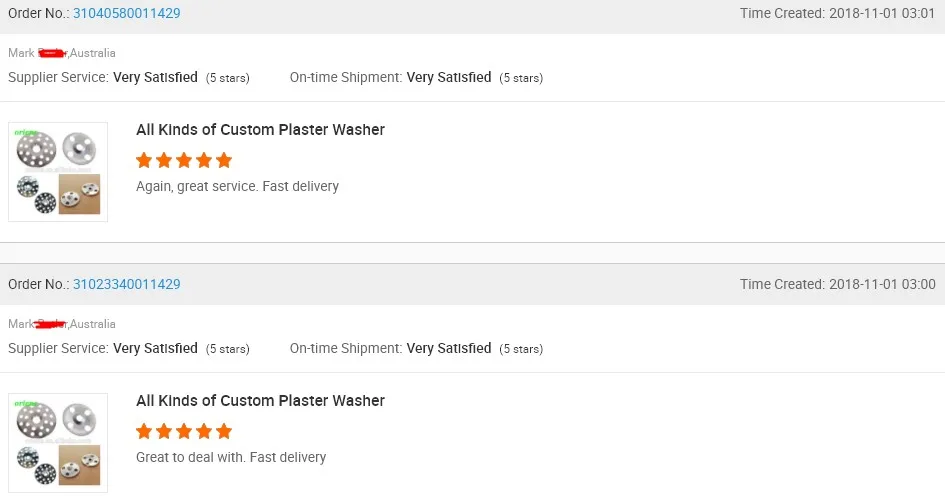Click third star above 'Great to deal with' review
Screen dimensions: 945x499
184,431
